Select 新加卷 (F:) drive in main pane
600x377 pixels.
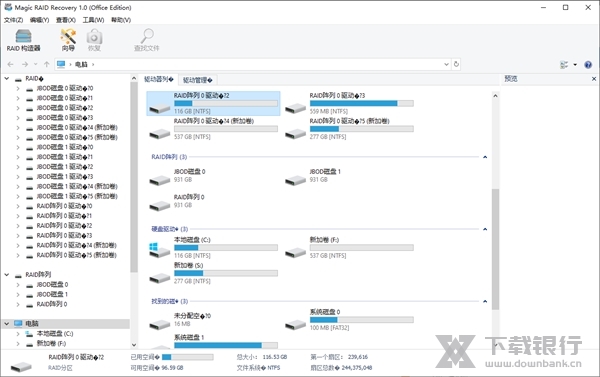click(x=349, y=248)
